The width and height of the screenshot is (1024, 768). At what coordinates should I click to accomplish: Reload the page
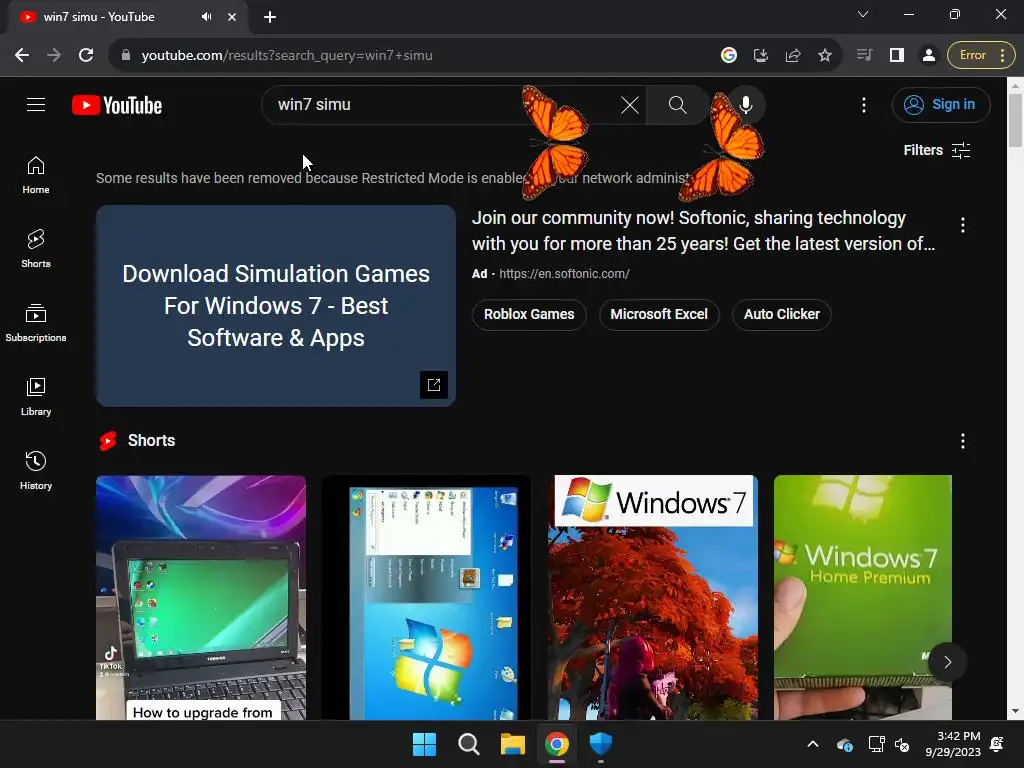tap(86, 56)
